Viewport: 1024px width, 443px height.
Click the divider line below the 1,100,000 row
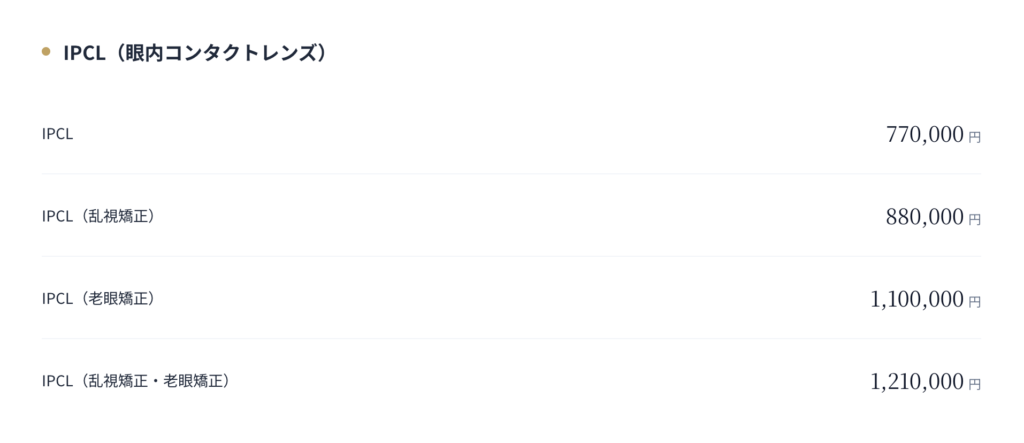(511, 339)
